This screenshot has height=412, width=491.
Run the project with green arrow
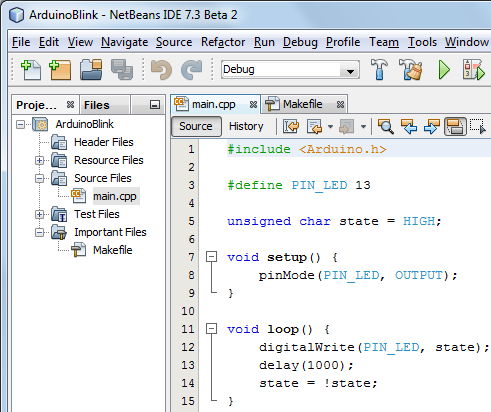tap(444, 70)
